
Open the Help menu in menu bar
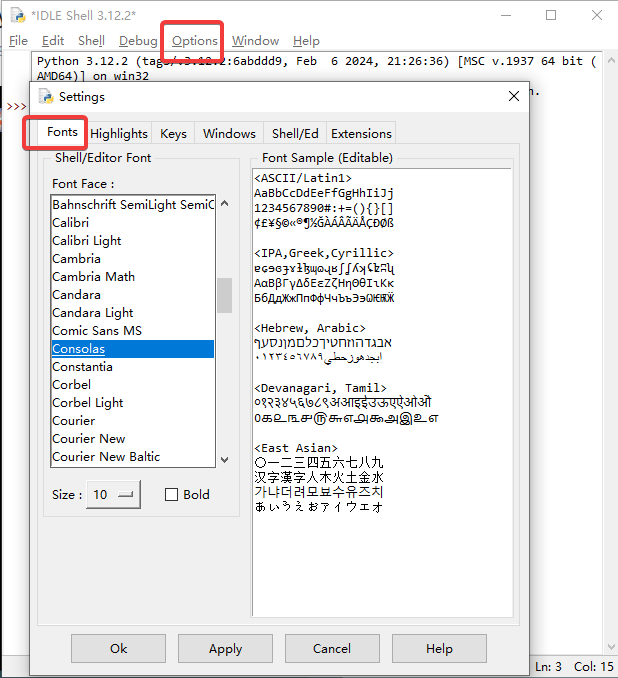click(x=306, y=41)
